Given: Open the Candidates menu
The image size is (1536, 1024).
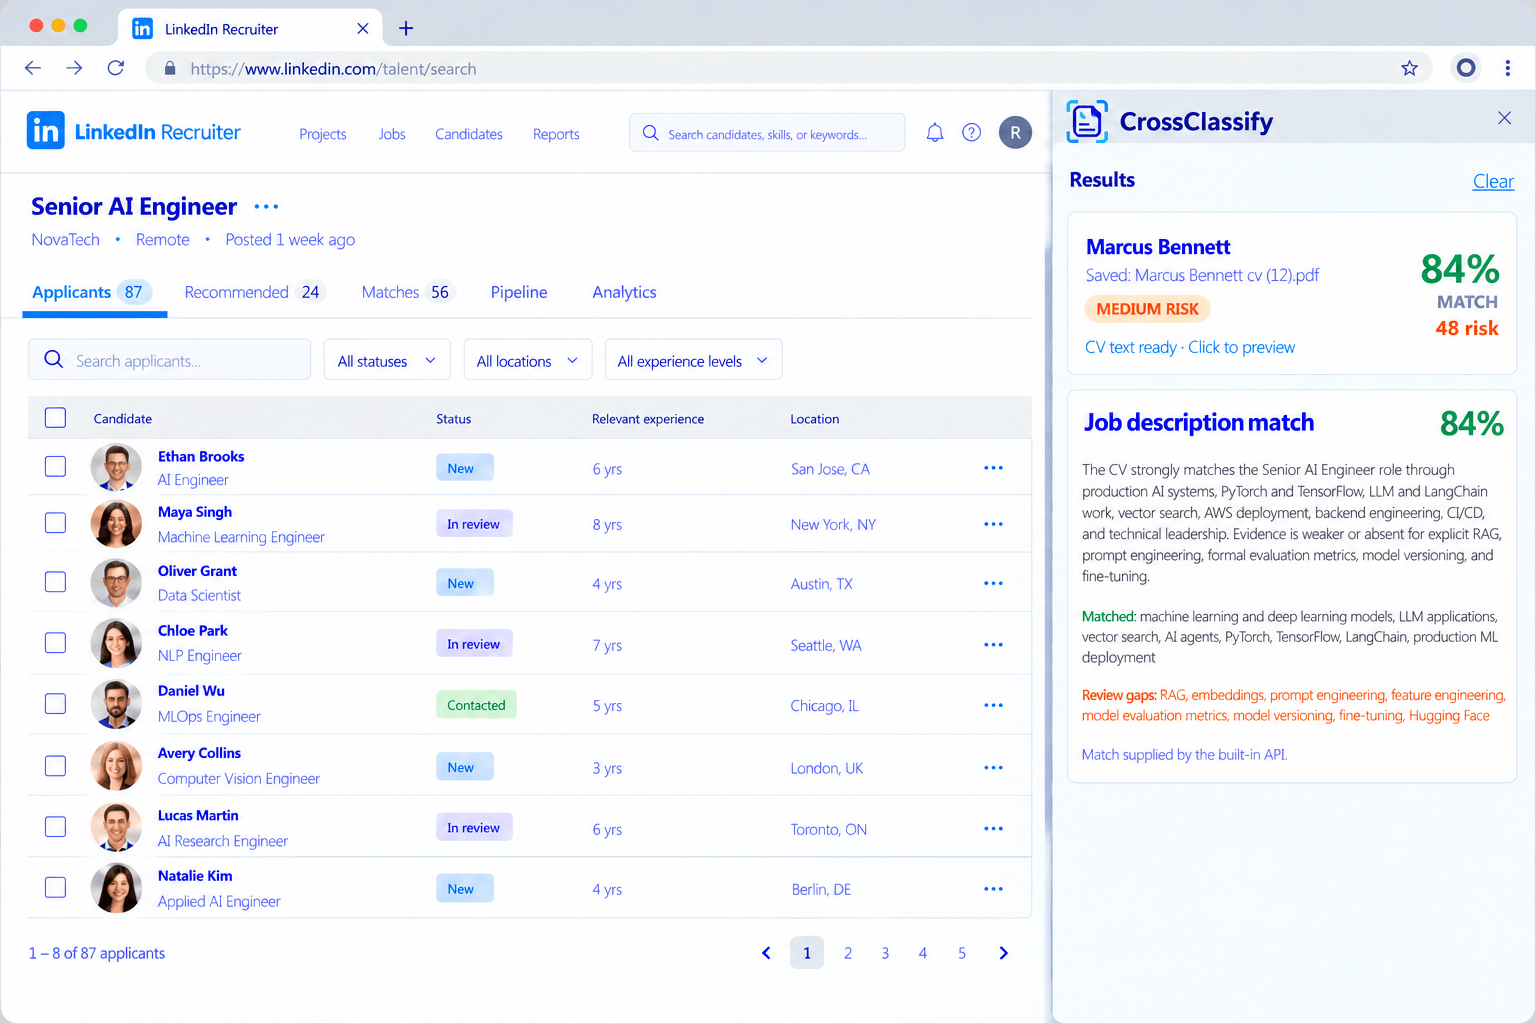Looking at the screenshot, I should [x=469, y=134].
